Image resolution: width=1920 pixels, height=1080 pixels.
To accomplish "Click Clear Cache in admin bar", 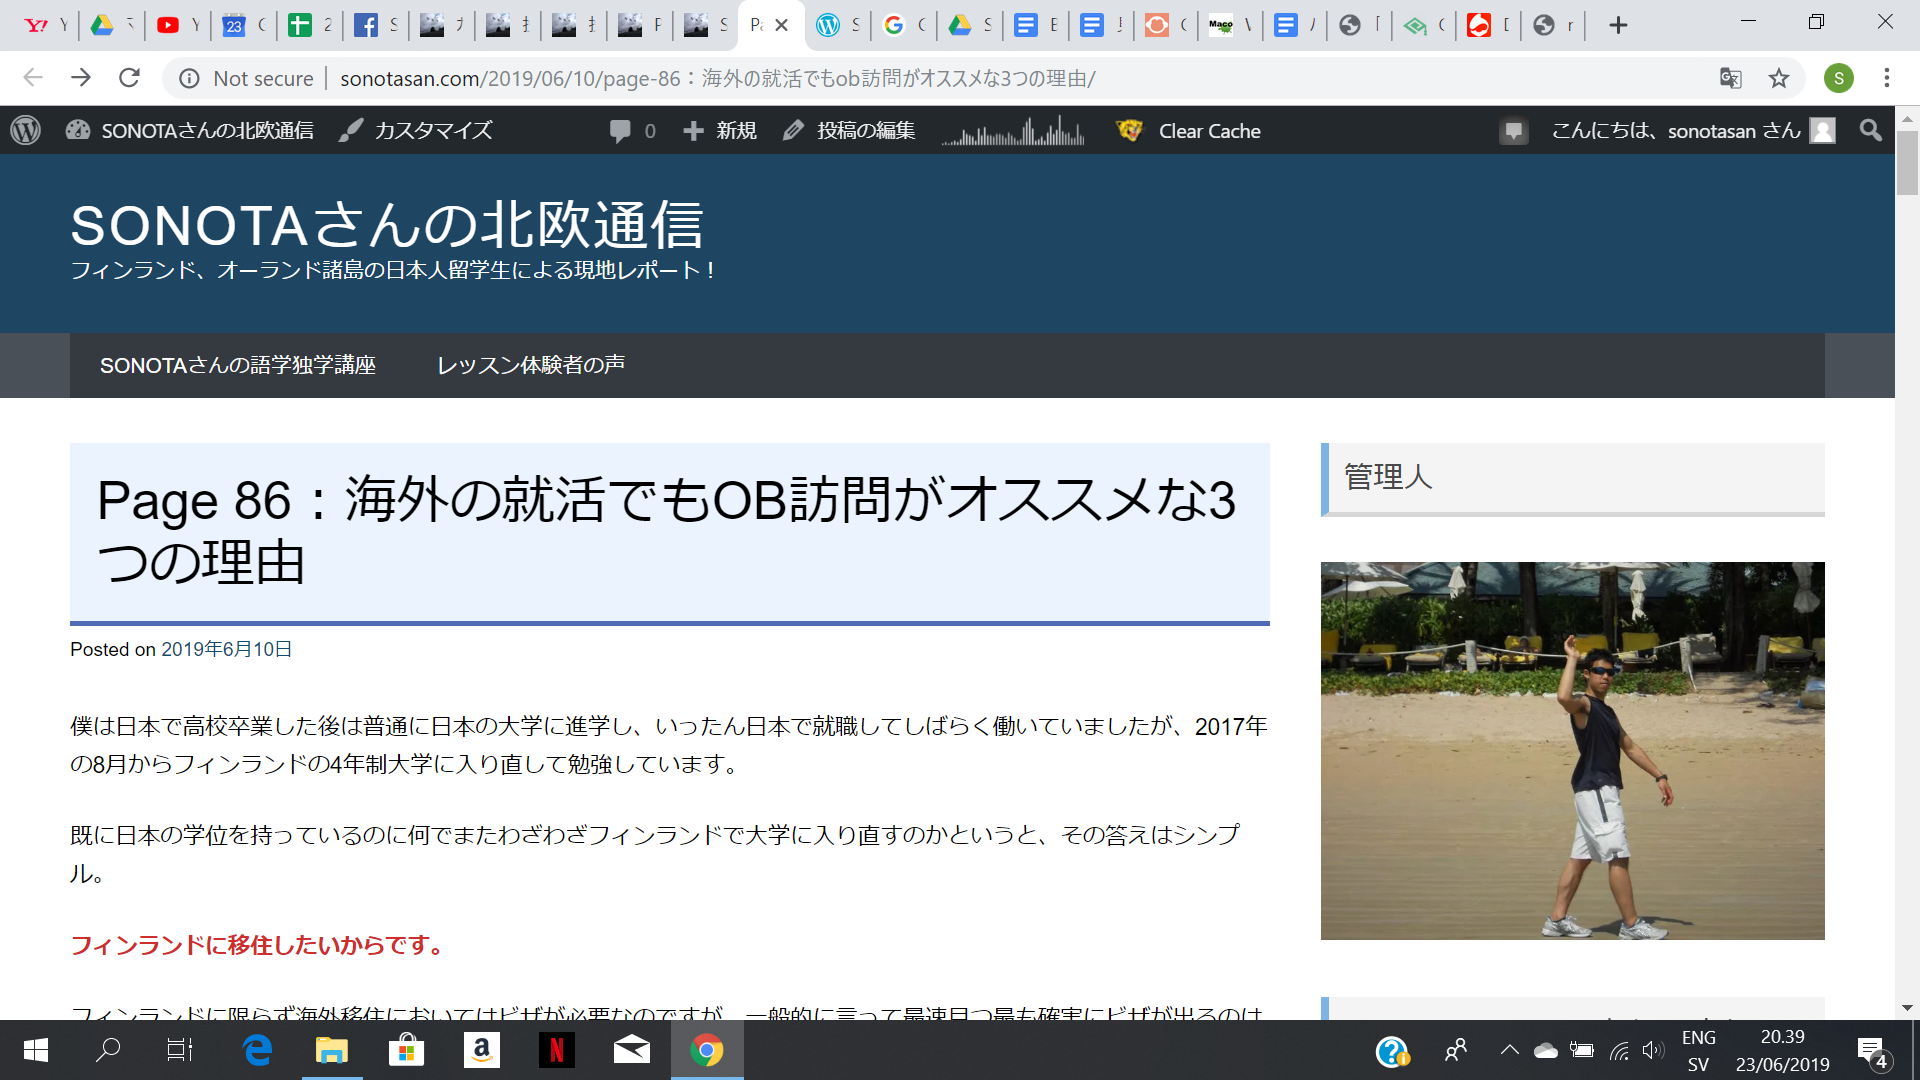I will point(1189,130).
